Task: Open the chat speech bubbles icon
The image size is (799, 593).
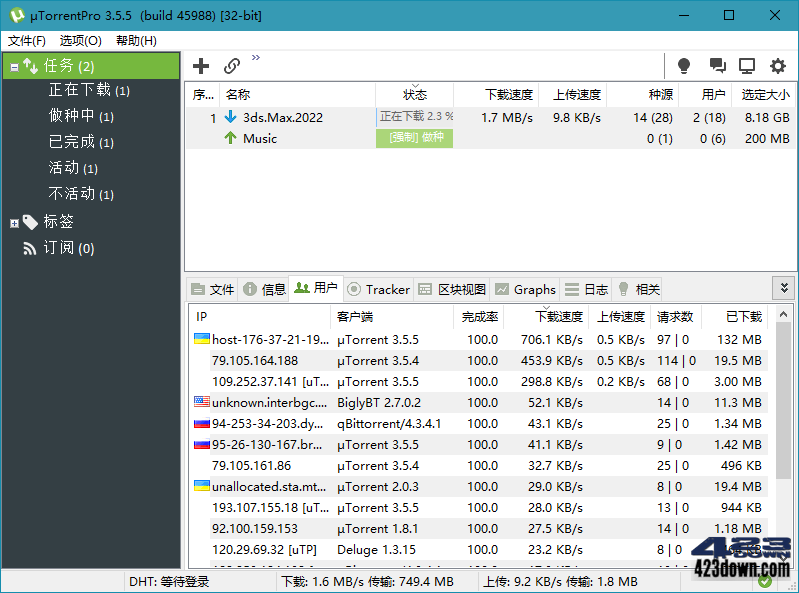Action: pyautogui.click(x=717, y=65)
